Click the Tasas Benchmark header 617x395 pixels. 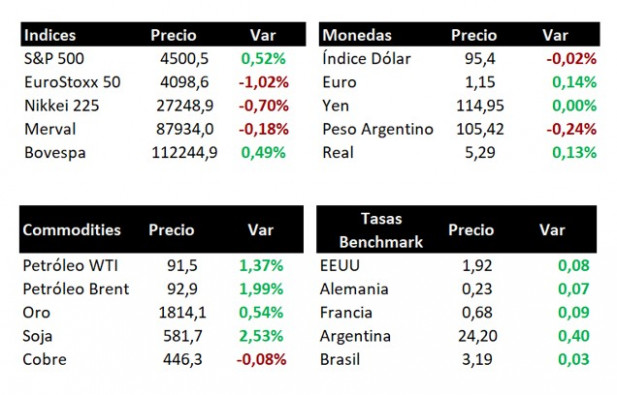381,230
